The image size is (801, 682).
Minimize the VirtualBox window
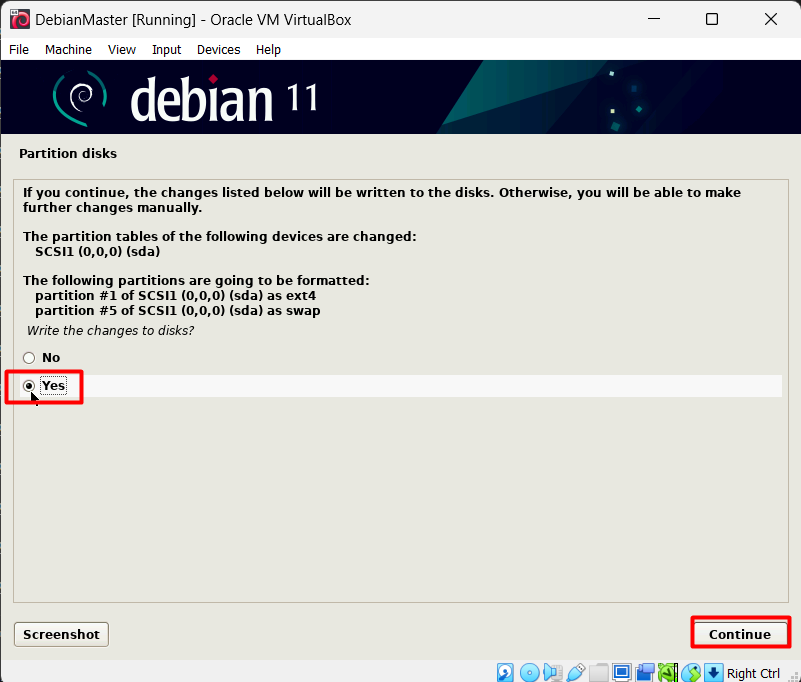pos(654,19)
